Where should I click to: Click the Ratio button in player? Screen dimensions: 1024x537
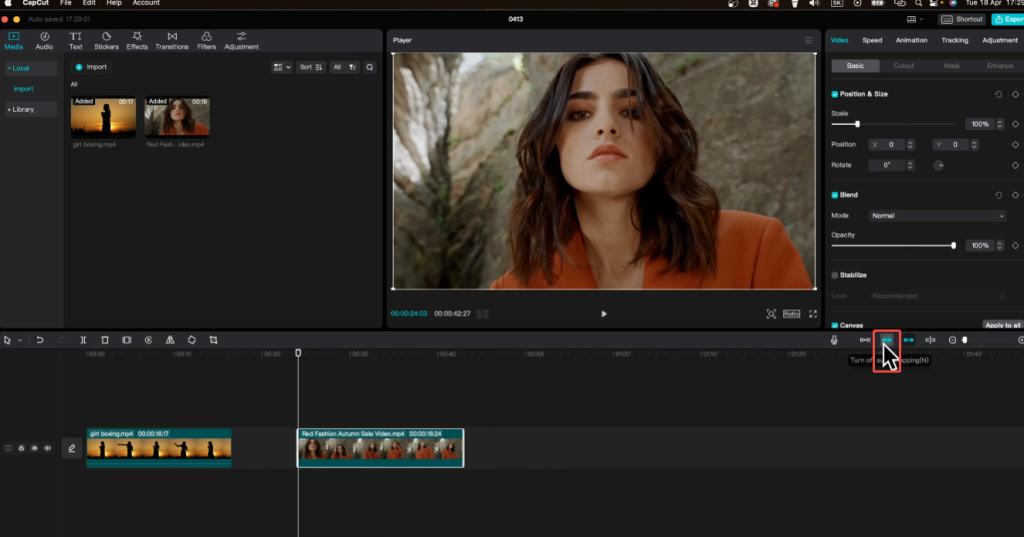click(x=792, y=314)
